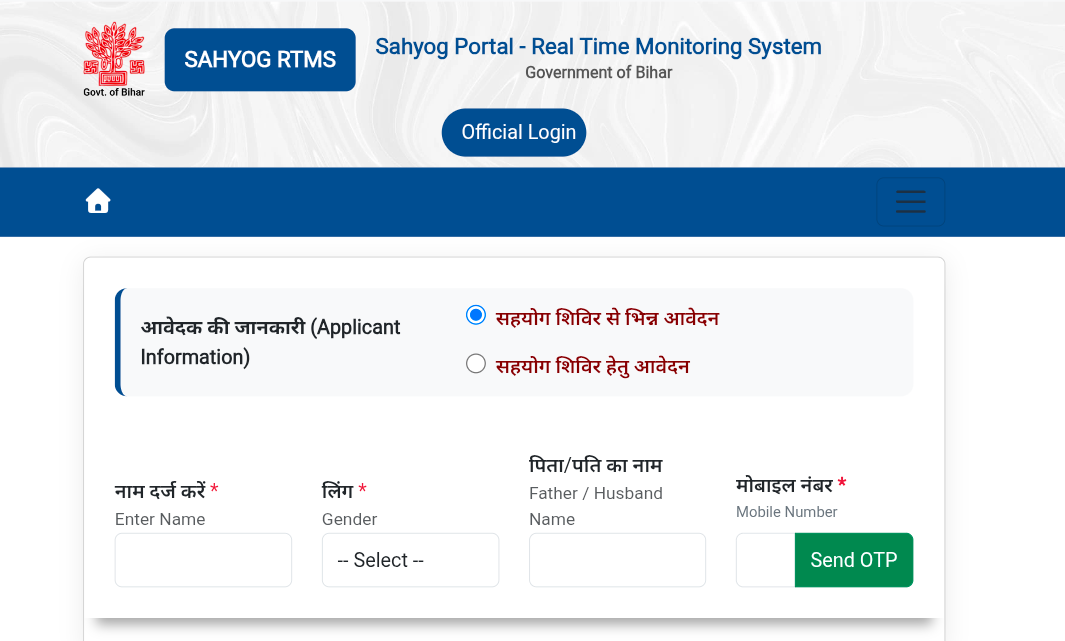This screenshot has width=1065, height=641.
Task: Go to the home page via house icon
Action: pos(98,201)
